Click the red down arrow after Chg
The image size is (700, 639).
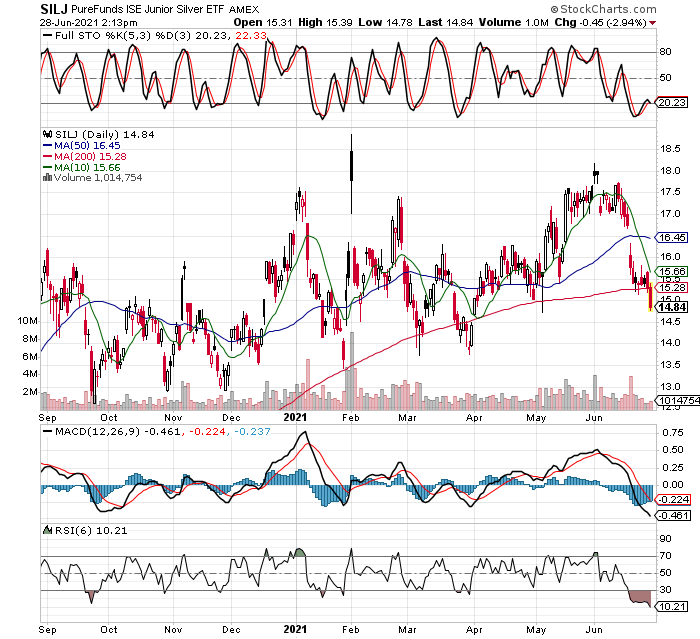pos(653,23)
